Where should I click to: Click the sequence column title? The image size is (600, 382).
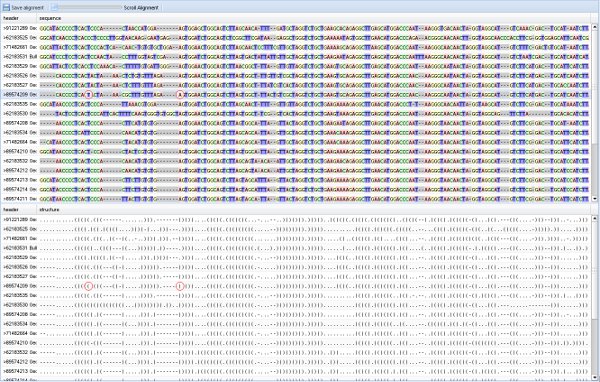point(50,18)
